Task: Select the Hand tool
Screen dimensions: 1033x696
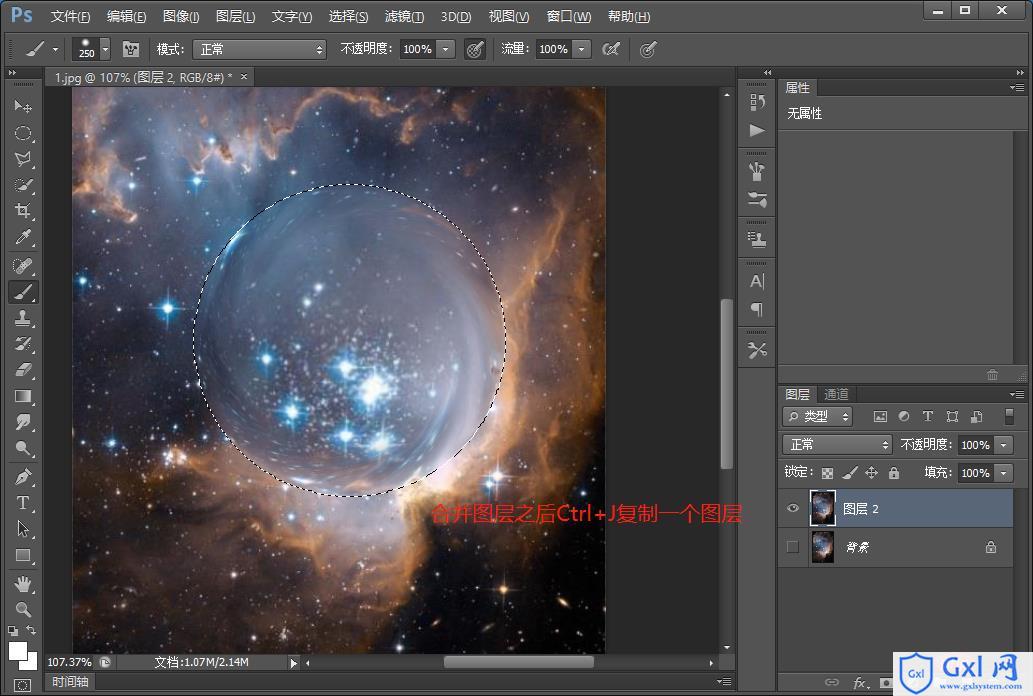Action: pos(23,583)
